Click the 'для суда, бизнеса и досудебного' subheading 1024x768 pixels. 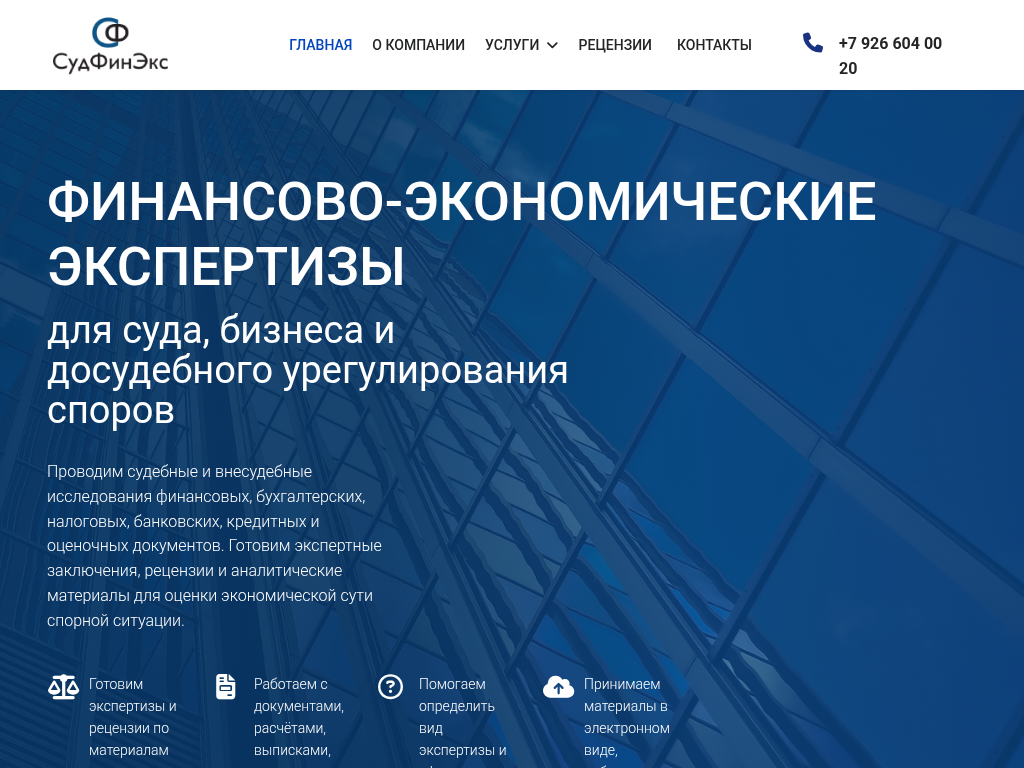[x=308, y=370]
